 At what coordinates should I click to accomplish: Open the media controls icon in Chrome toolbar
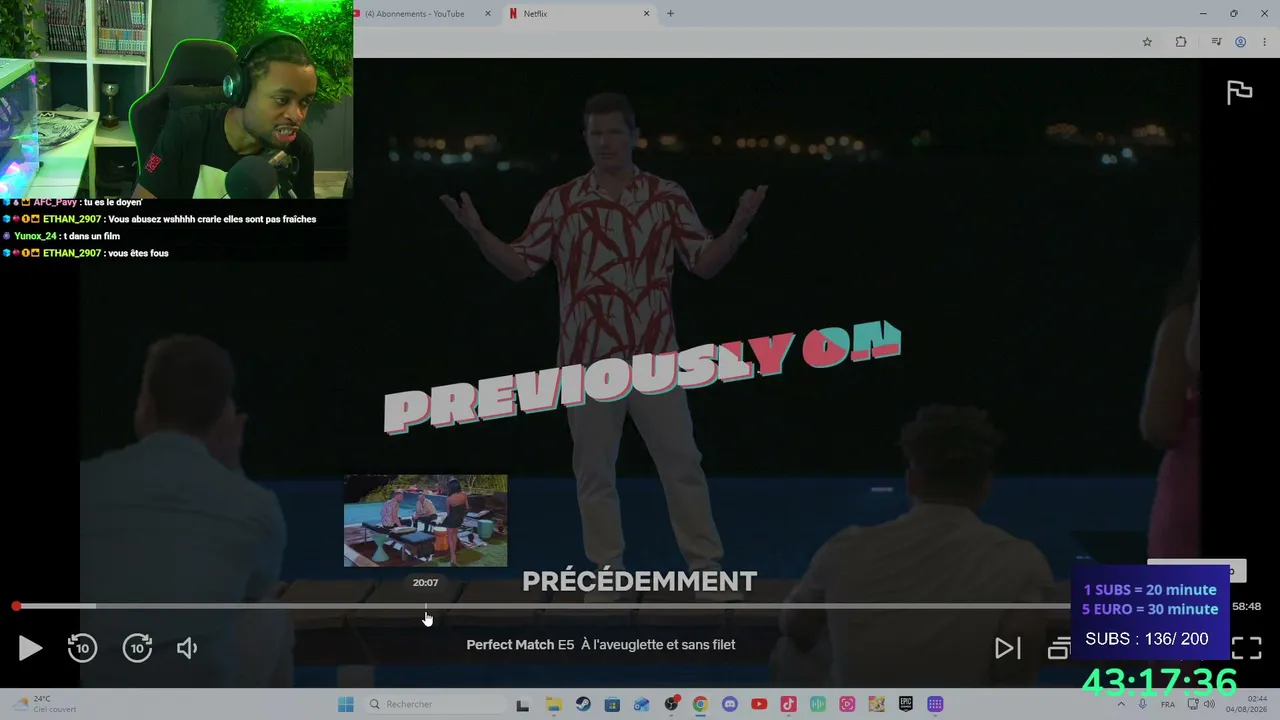1216,42
